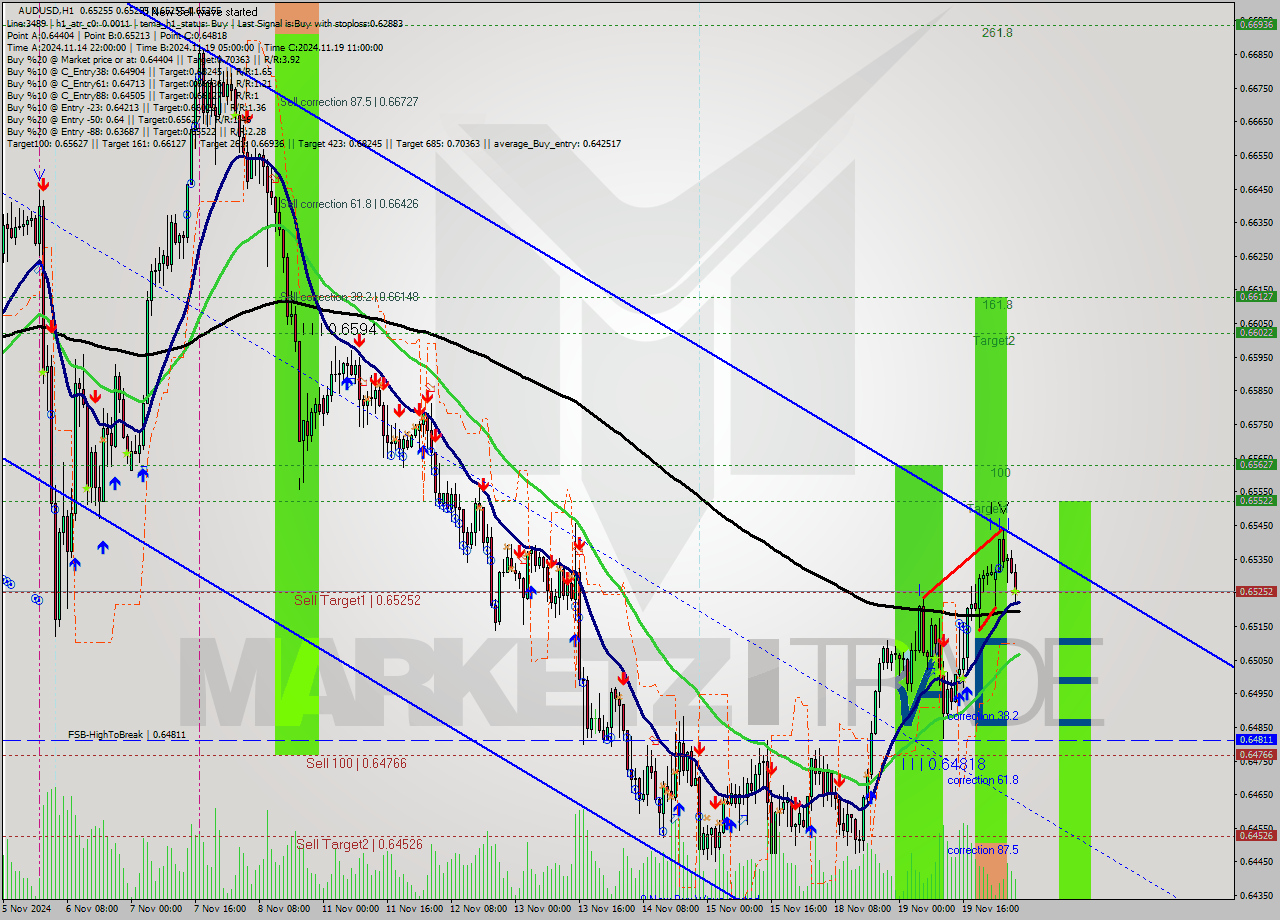
Task: Click the 0.65522 green price tag
Action: click(x=1255, y=500)
